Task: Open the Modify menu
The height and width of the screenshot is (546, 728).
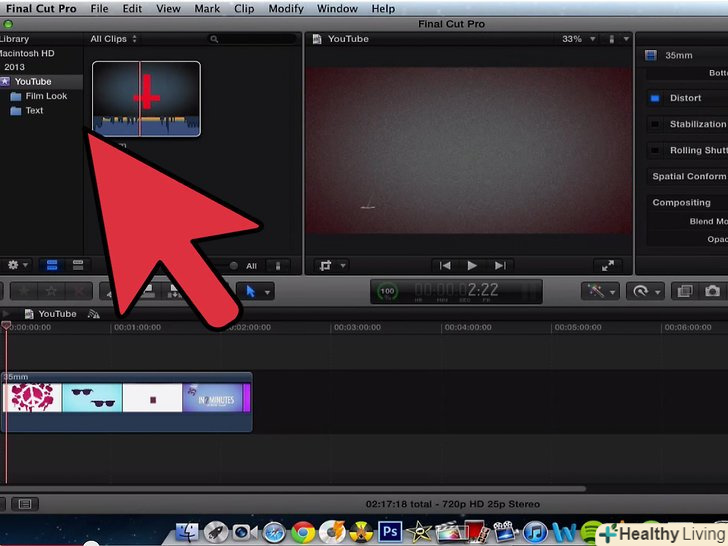Action: click(x=286, y=9)
